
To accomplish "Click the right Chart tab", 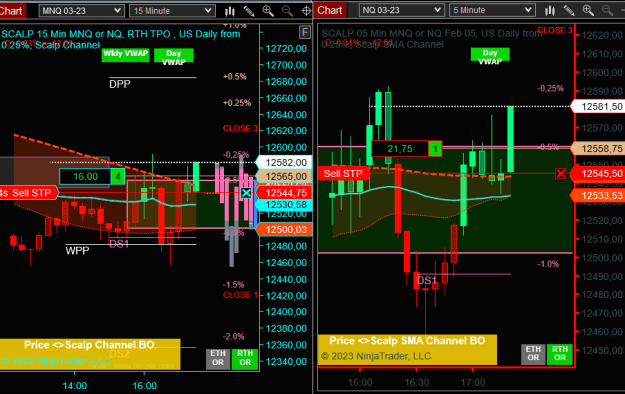I will tap(330, 10).
